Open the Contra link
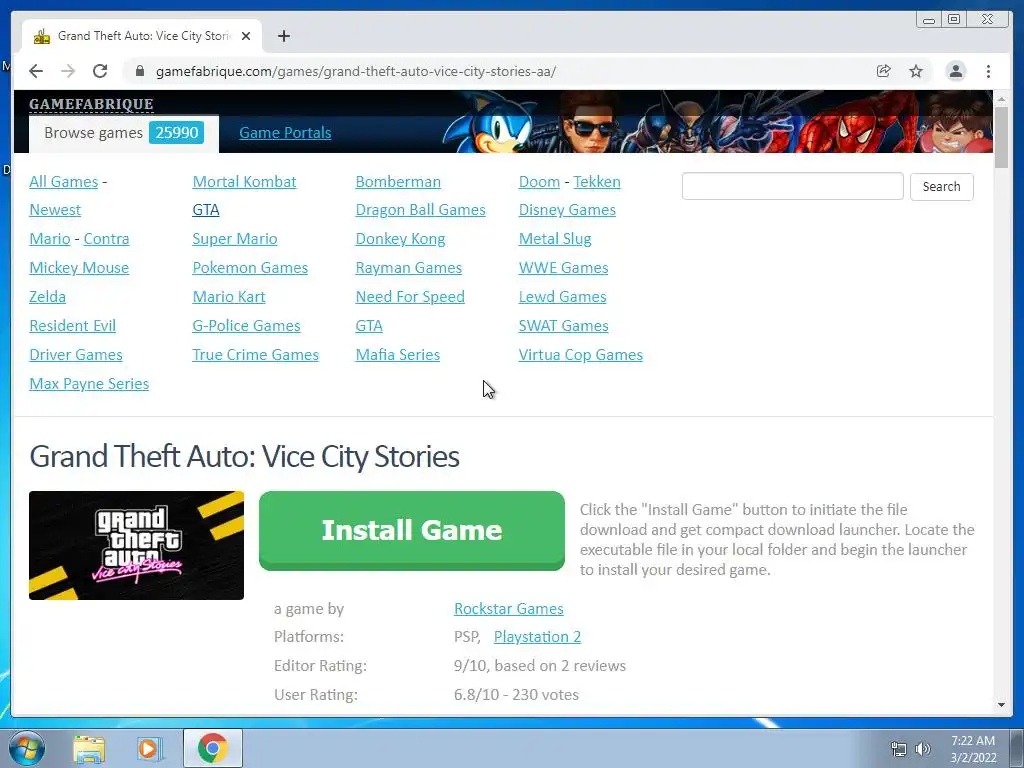The height and width of the screenshot is (768, 1024). pyautogui.click(x=106, y=238)
